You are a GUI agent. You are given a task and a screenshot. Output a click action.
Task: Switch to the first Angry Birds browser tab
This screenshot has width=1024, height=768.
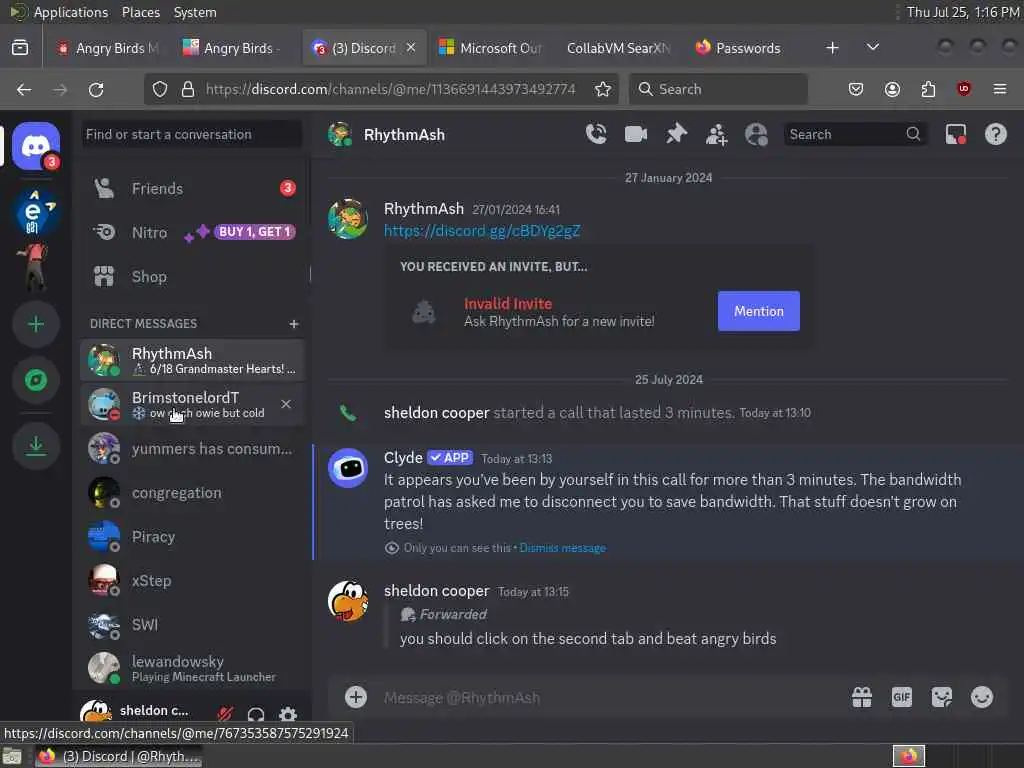point(108,48)
